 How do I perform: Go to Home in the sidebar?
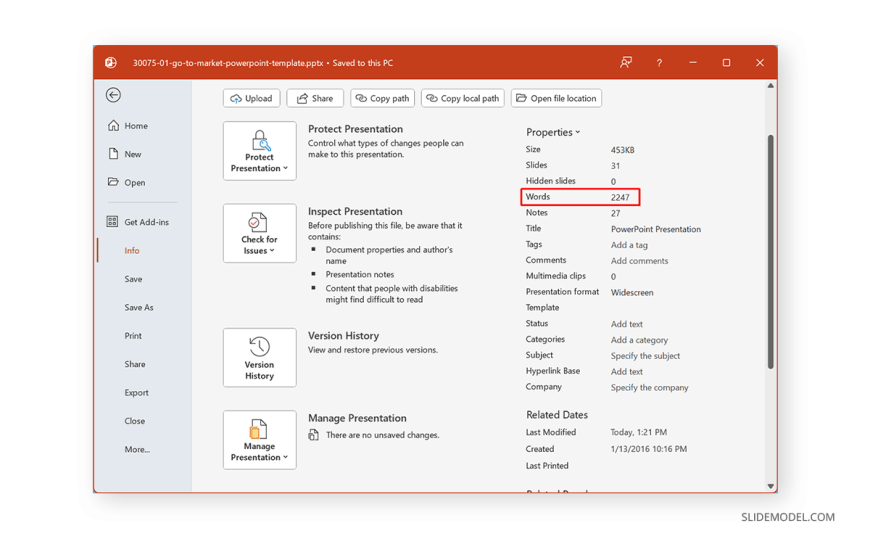pos(136,126)
